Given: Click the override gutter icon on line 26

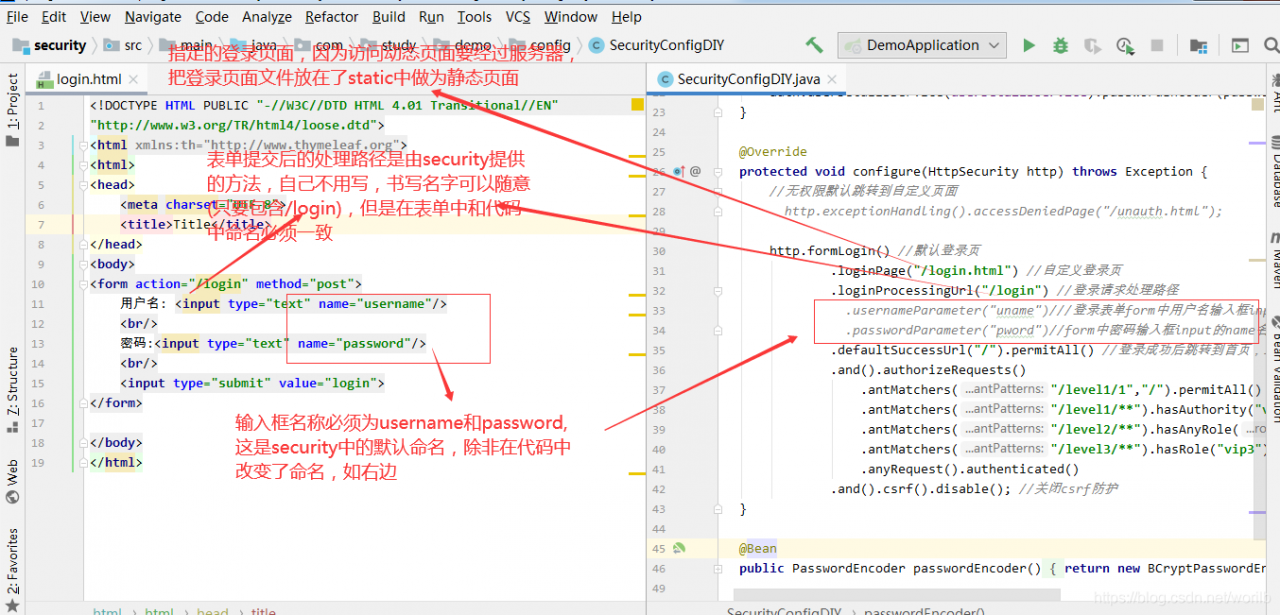Looking at the screenshot, I should [679, 171].
